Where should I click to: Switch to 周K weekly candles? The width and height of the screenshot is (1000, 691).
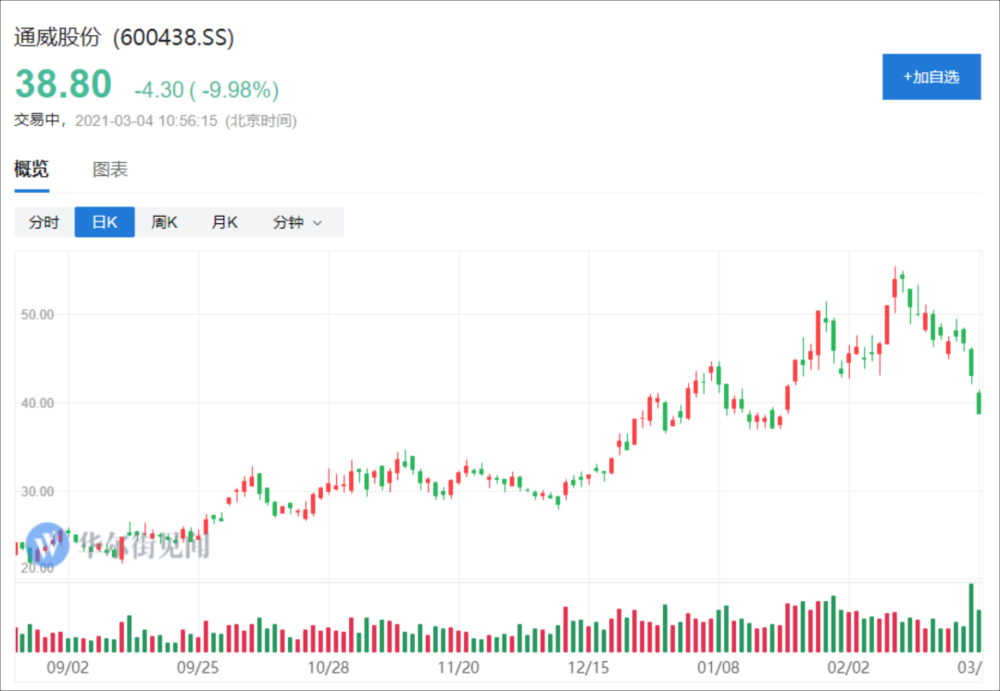point(165,222)
